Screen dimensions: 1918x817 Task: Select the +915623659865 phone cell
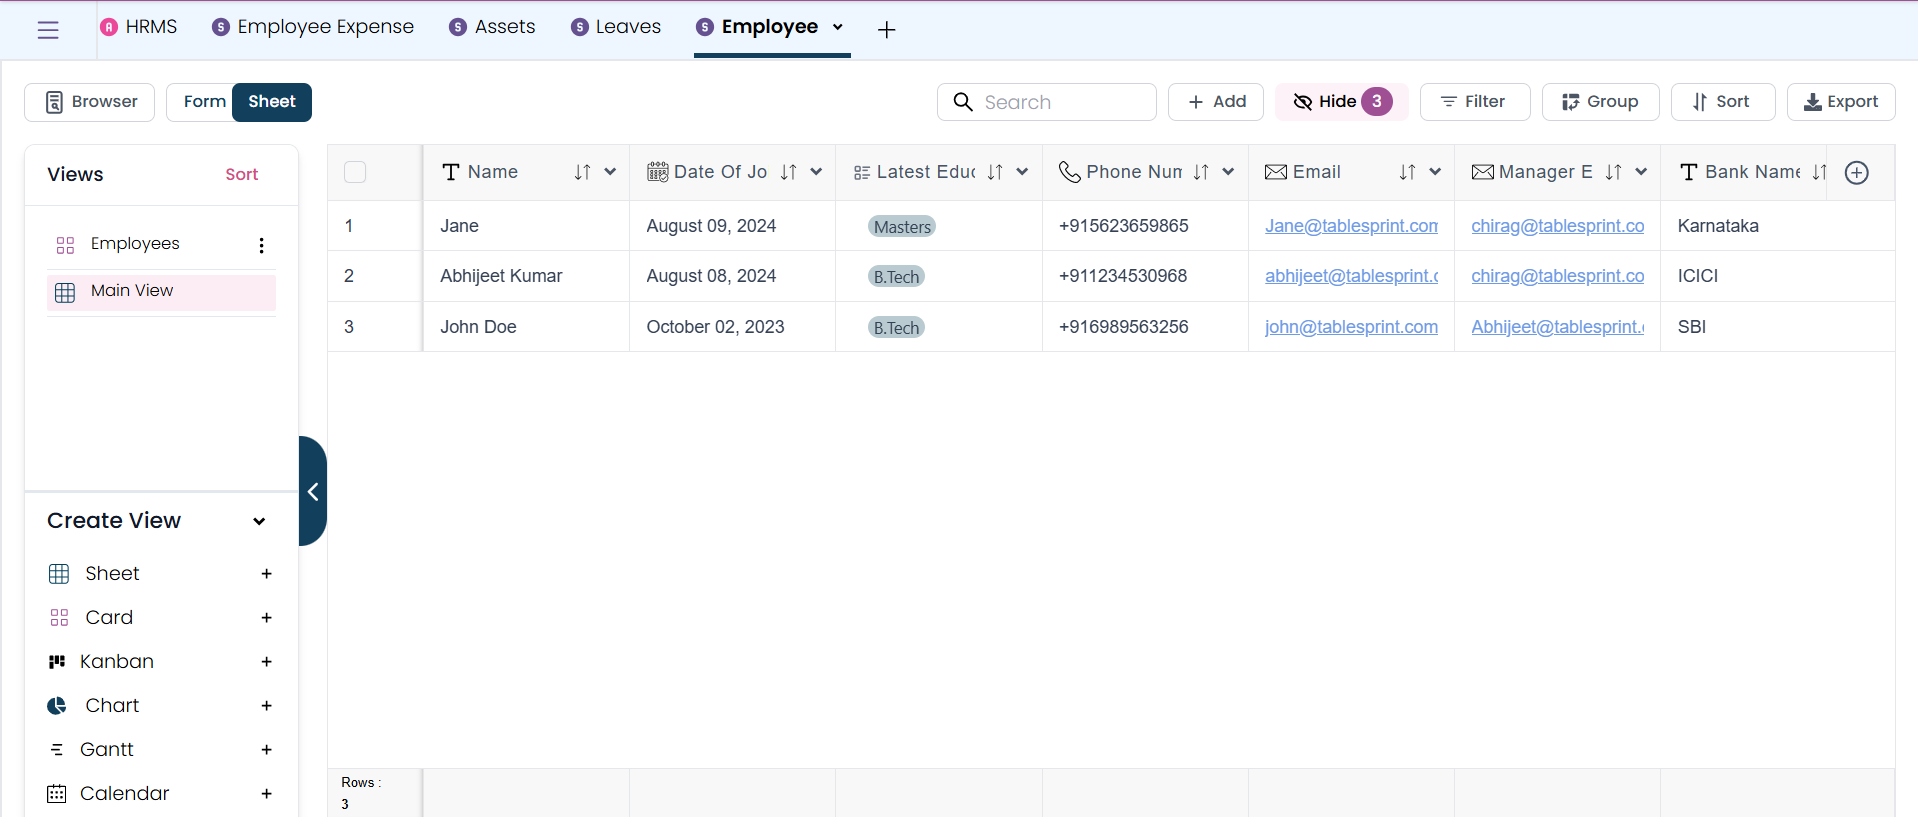point(1145,226)
